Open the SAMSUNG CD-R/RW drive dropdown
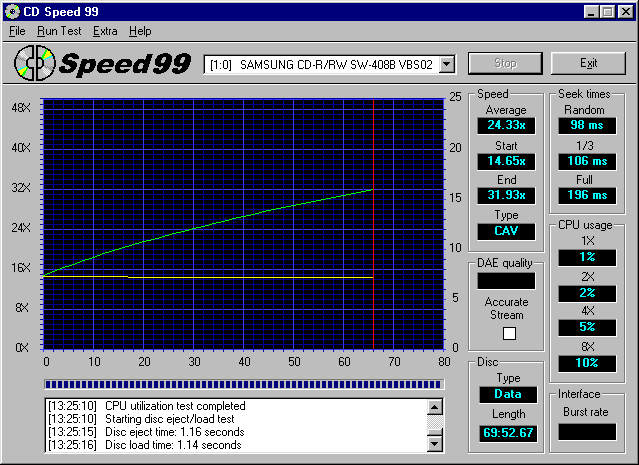This screenshot has width=639, height=465. 447,65
